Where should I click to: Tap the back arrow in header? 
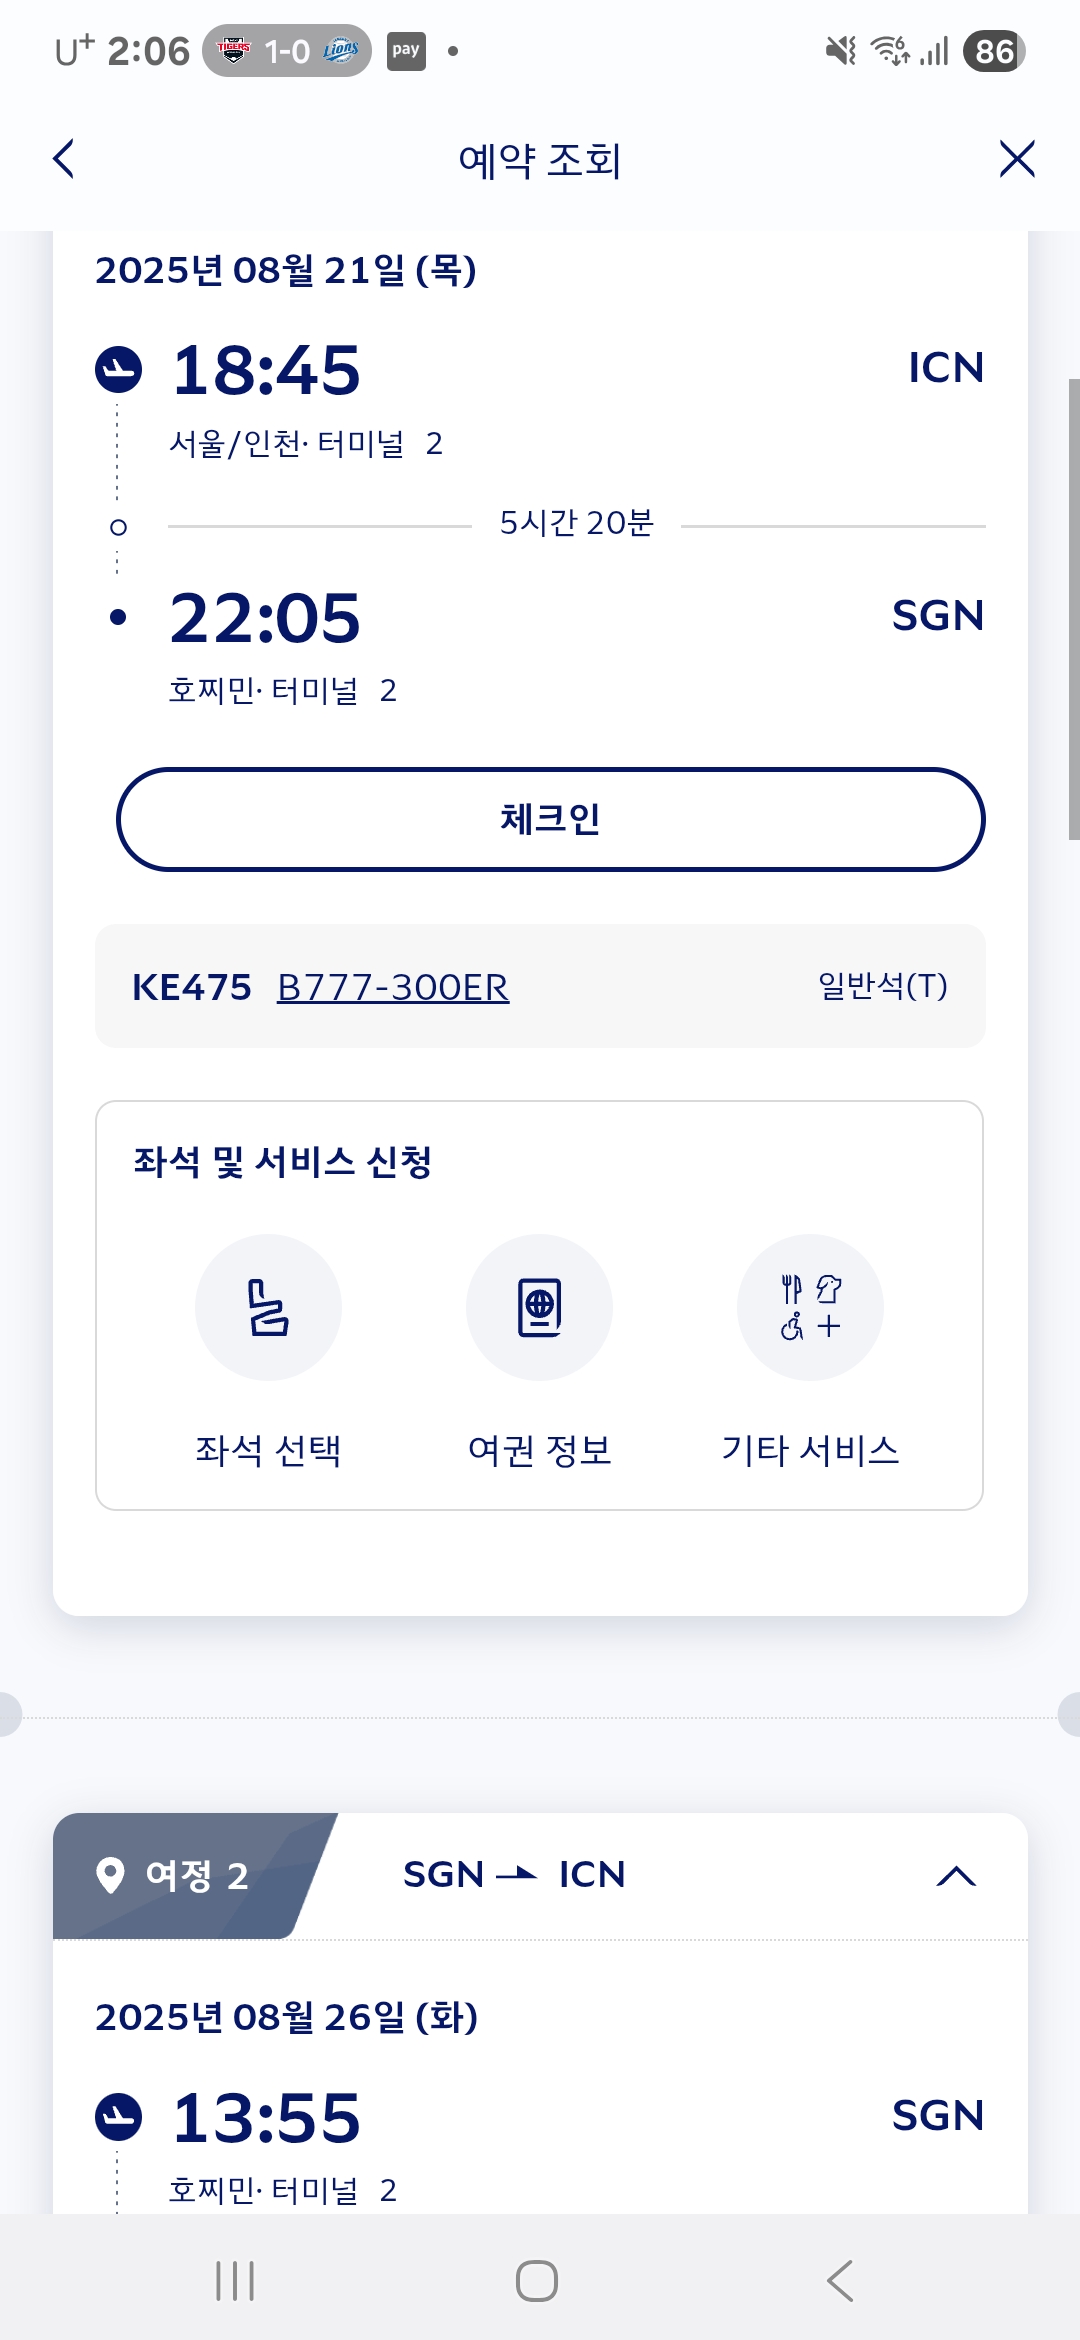64,159
